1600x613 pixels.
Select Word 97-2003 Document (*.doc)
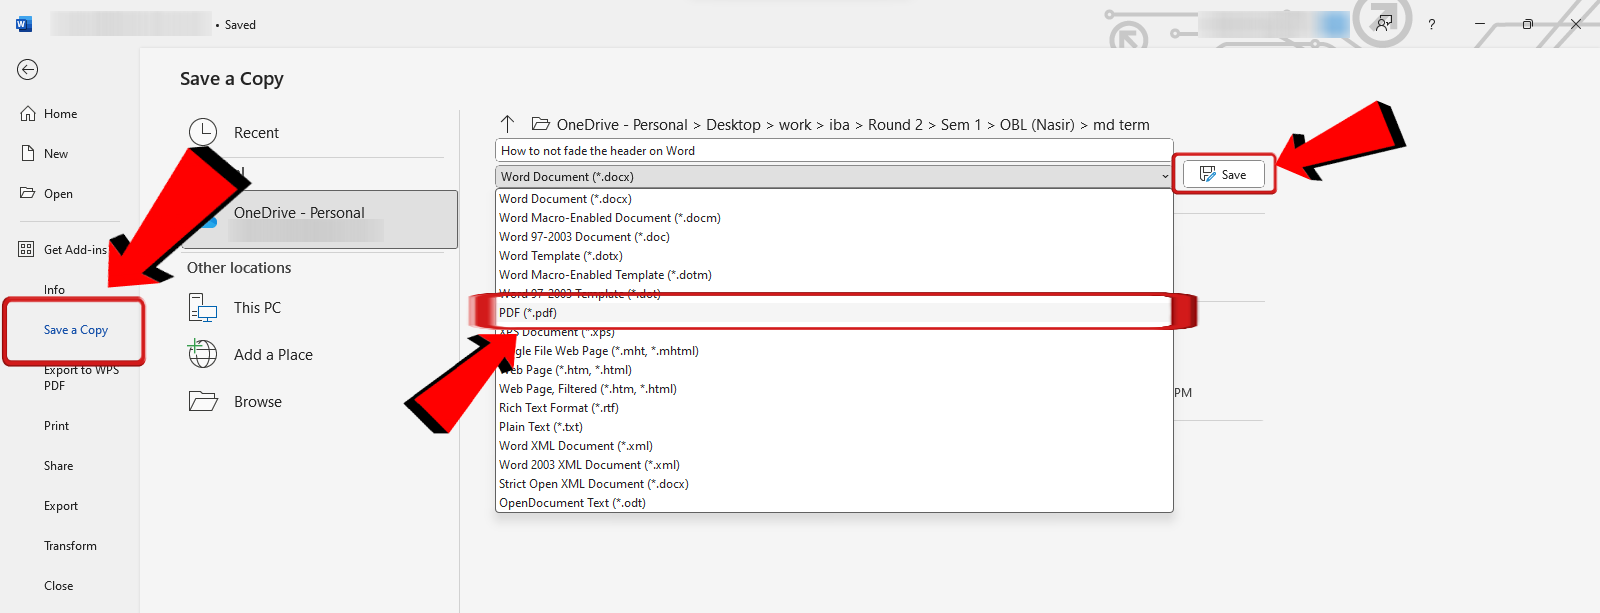(x=834, y=237)
